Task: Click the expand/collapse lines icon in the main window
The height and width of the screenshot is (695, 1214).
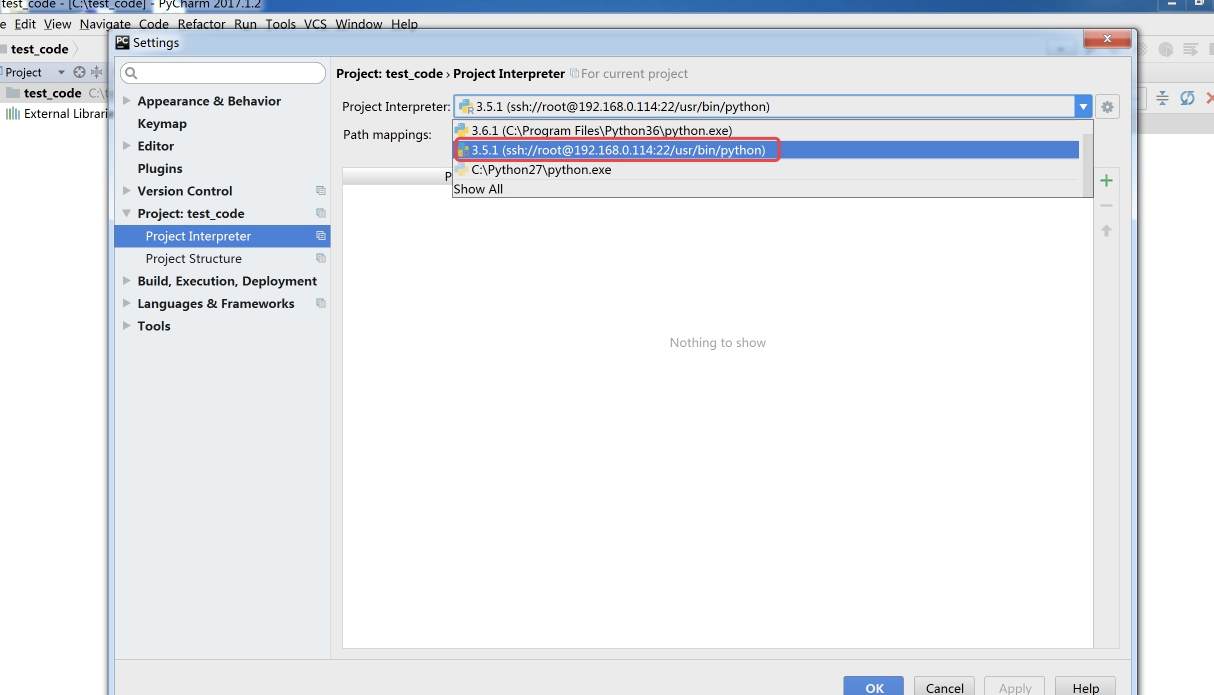Action: (x=1162, y=98)
